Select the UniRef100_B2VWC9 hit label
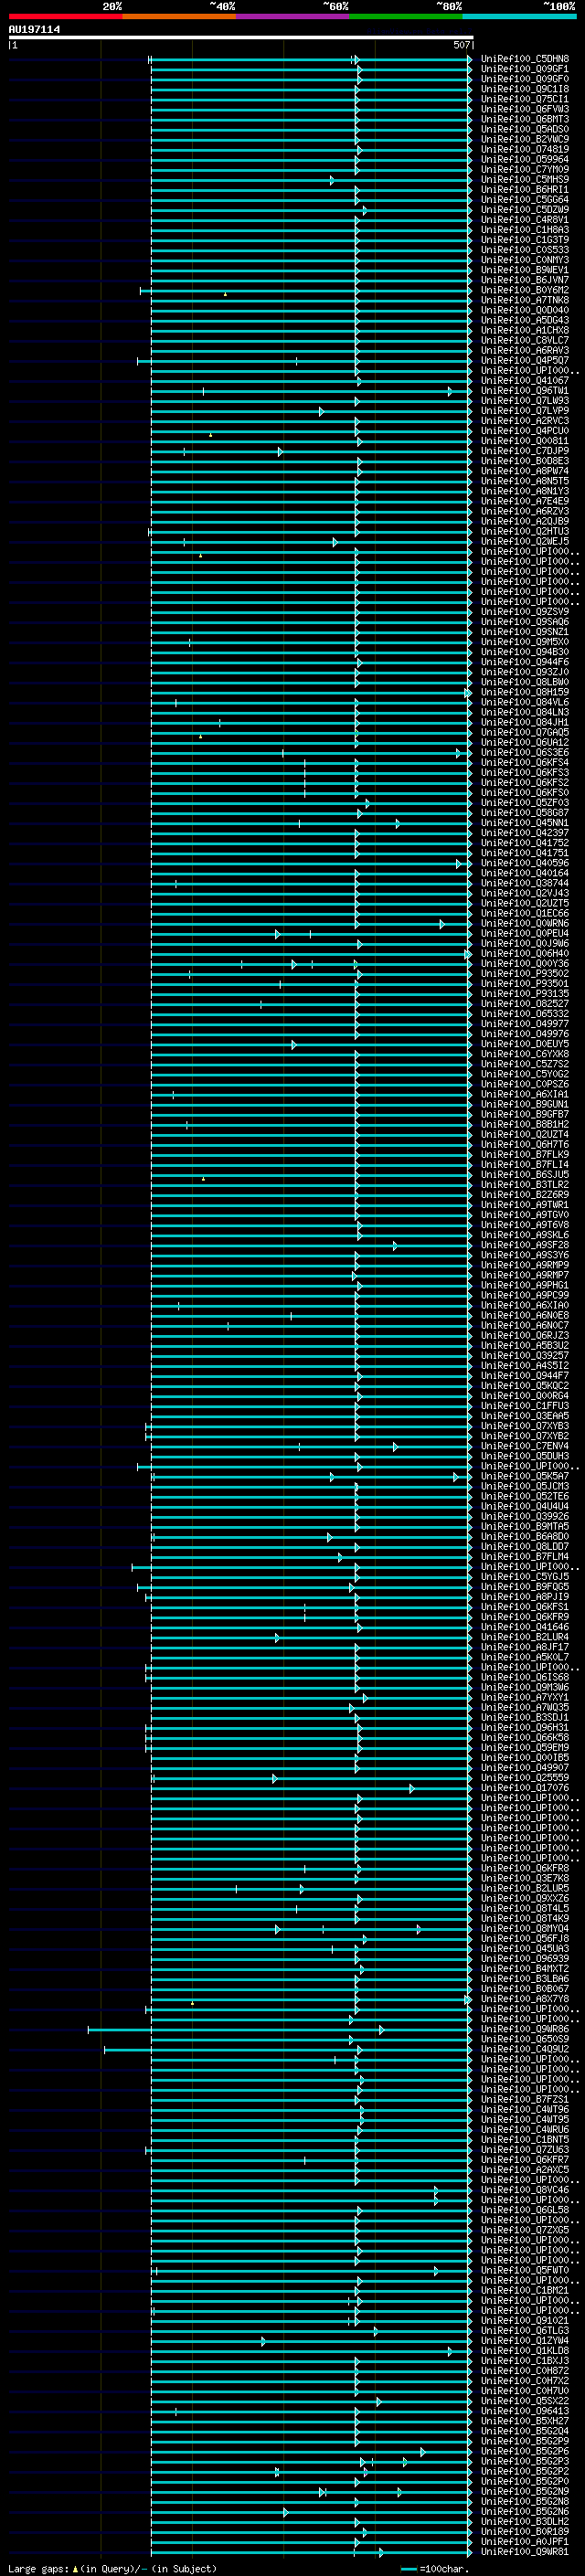 click(524, 139)
